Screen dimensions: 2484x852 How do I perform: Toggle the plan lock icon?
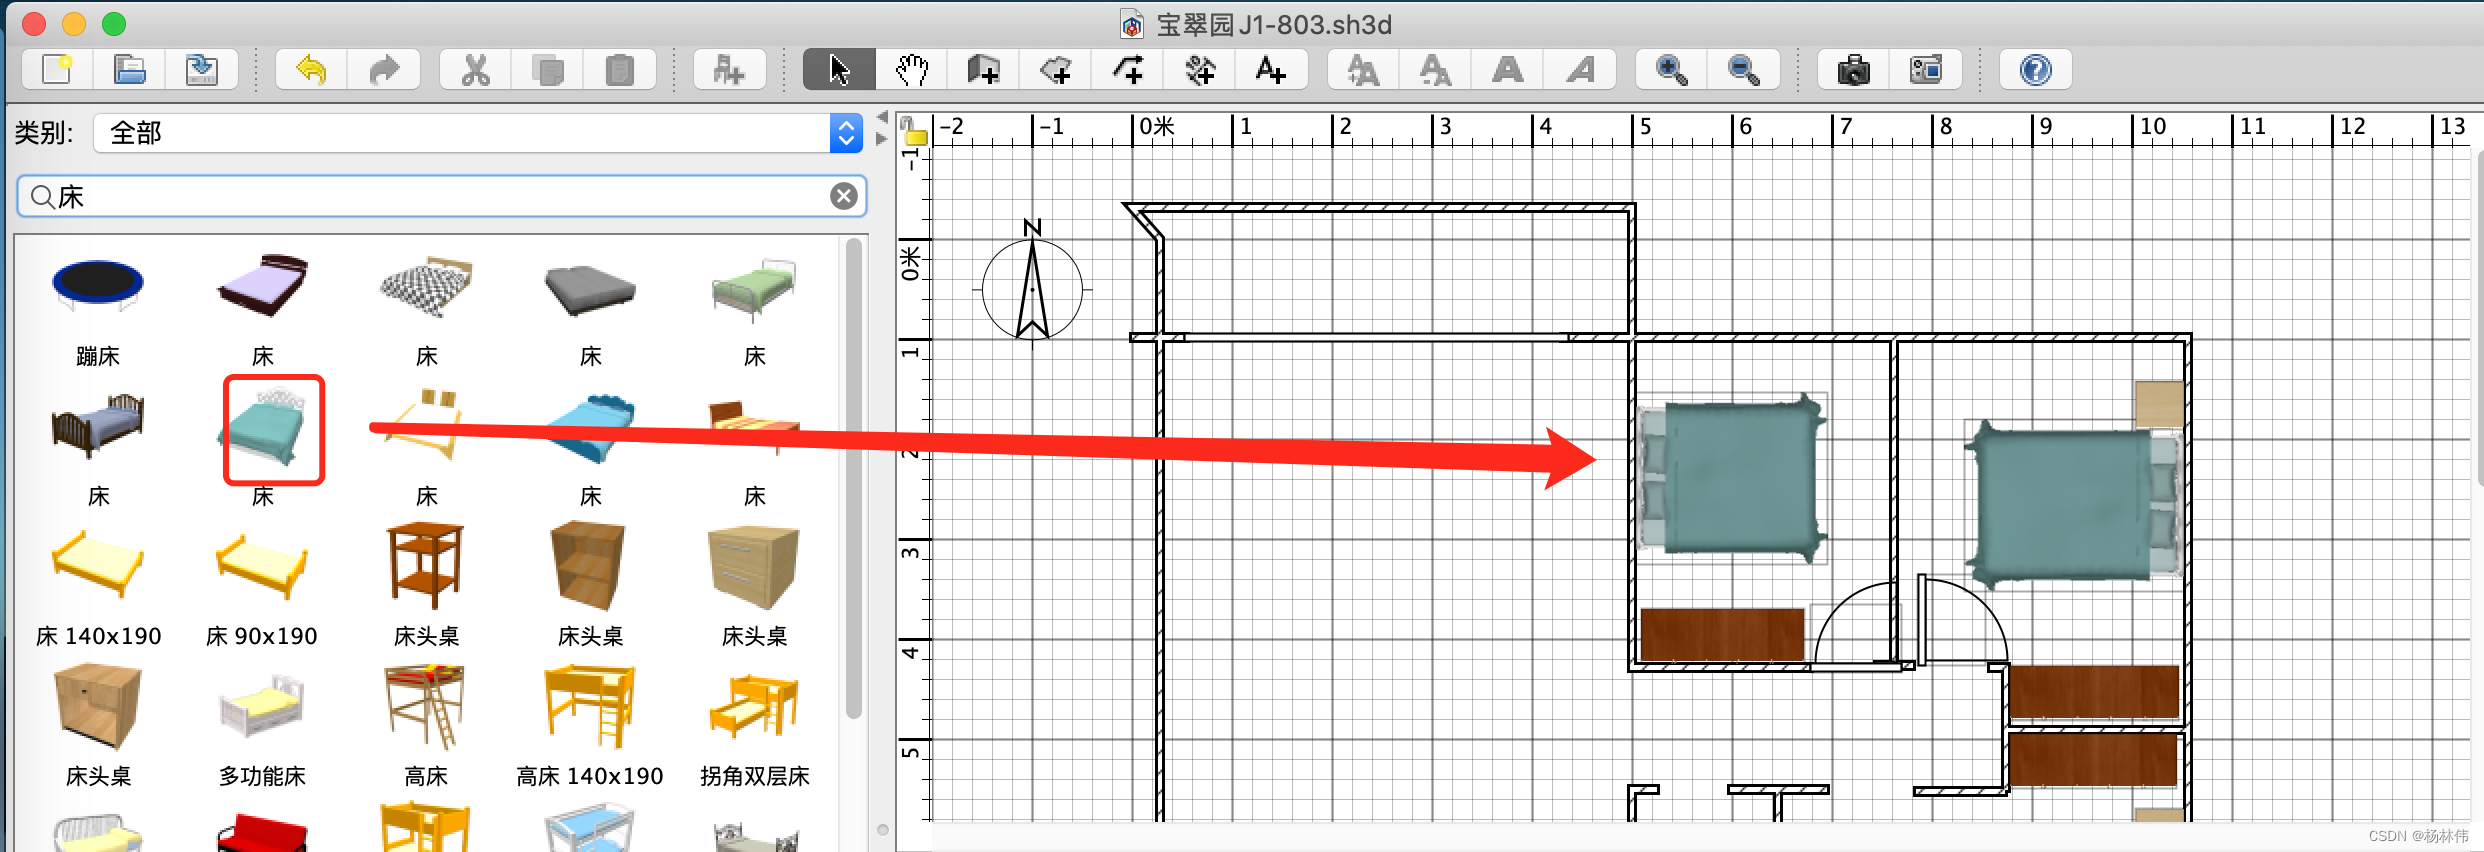tap(914, 130)
